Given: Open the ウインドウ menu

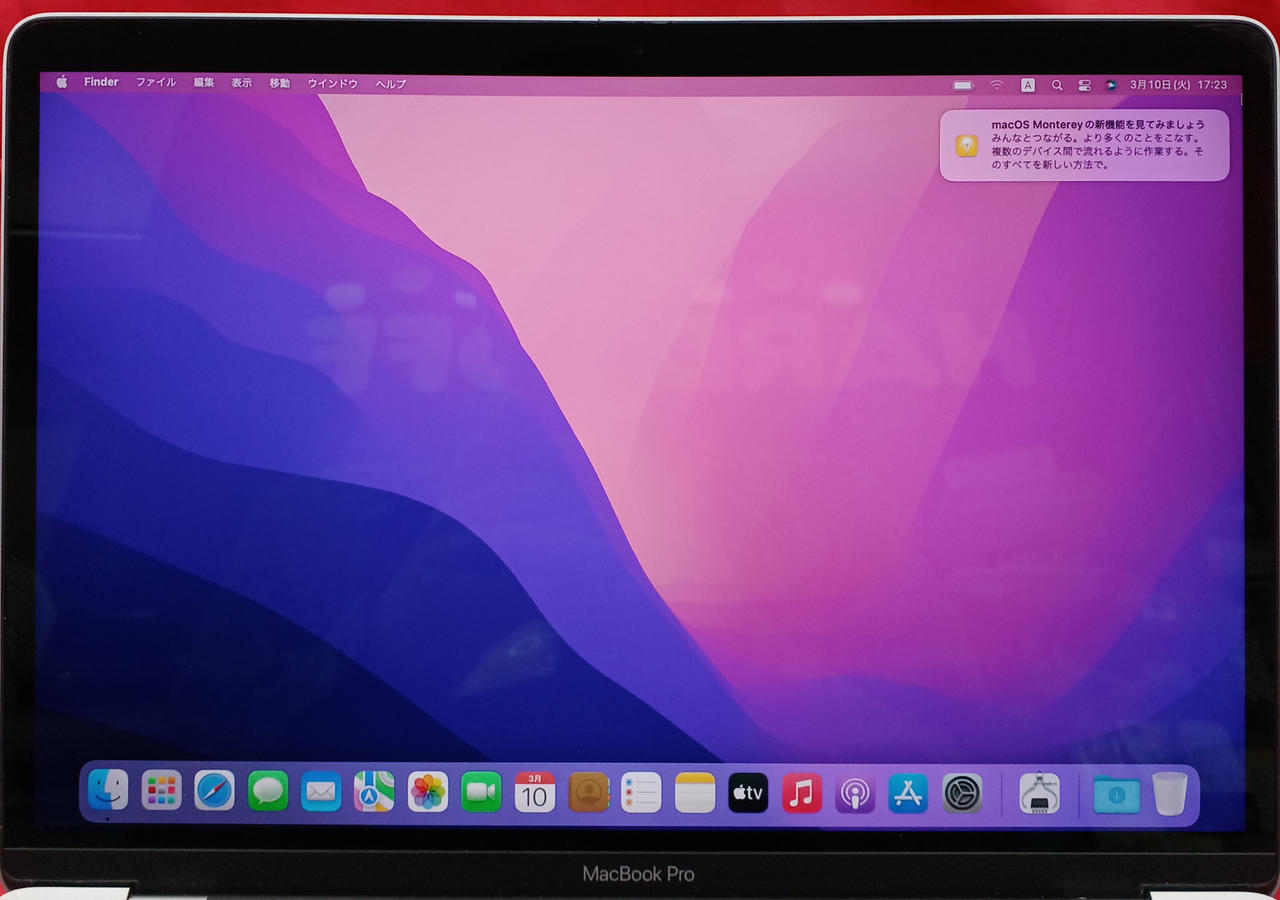Looking at the screenshot, I should (x=332, y=84).
